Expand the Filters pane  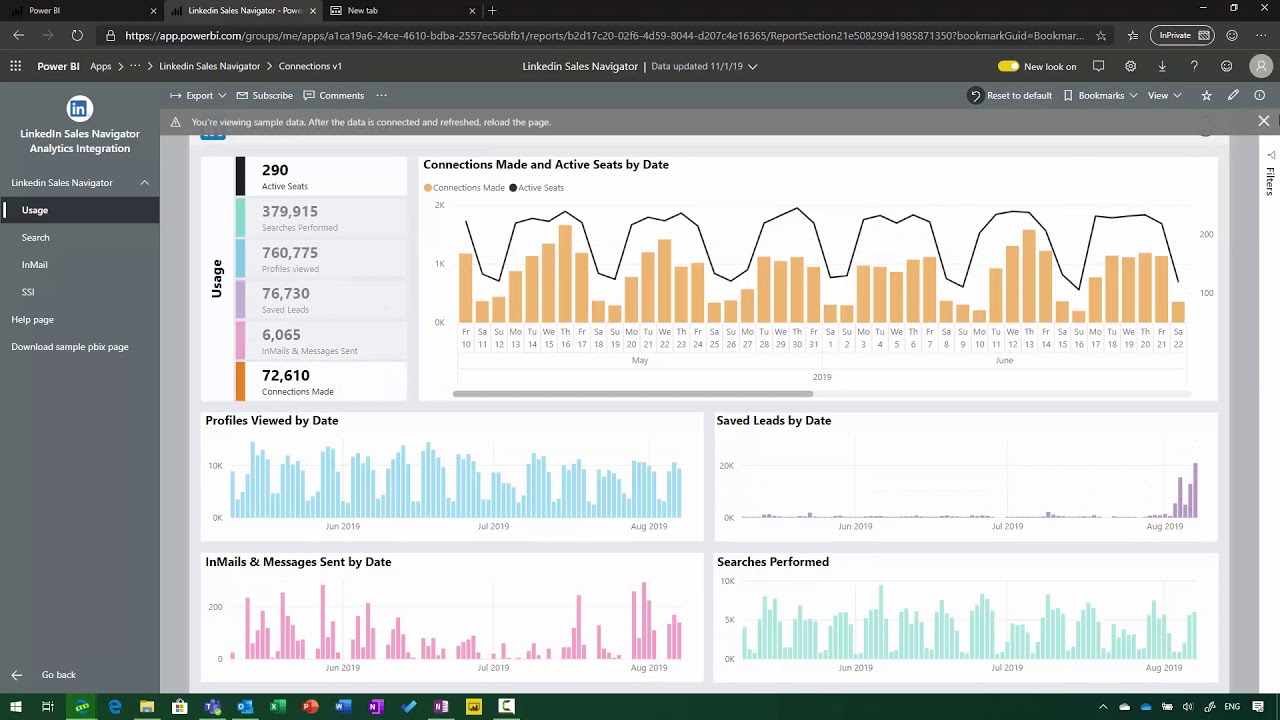[x=1270, y=174]
